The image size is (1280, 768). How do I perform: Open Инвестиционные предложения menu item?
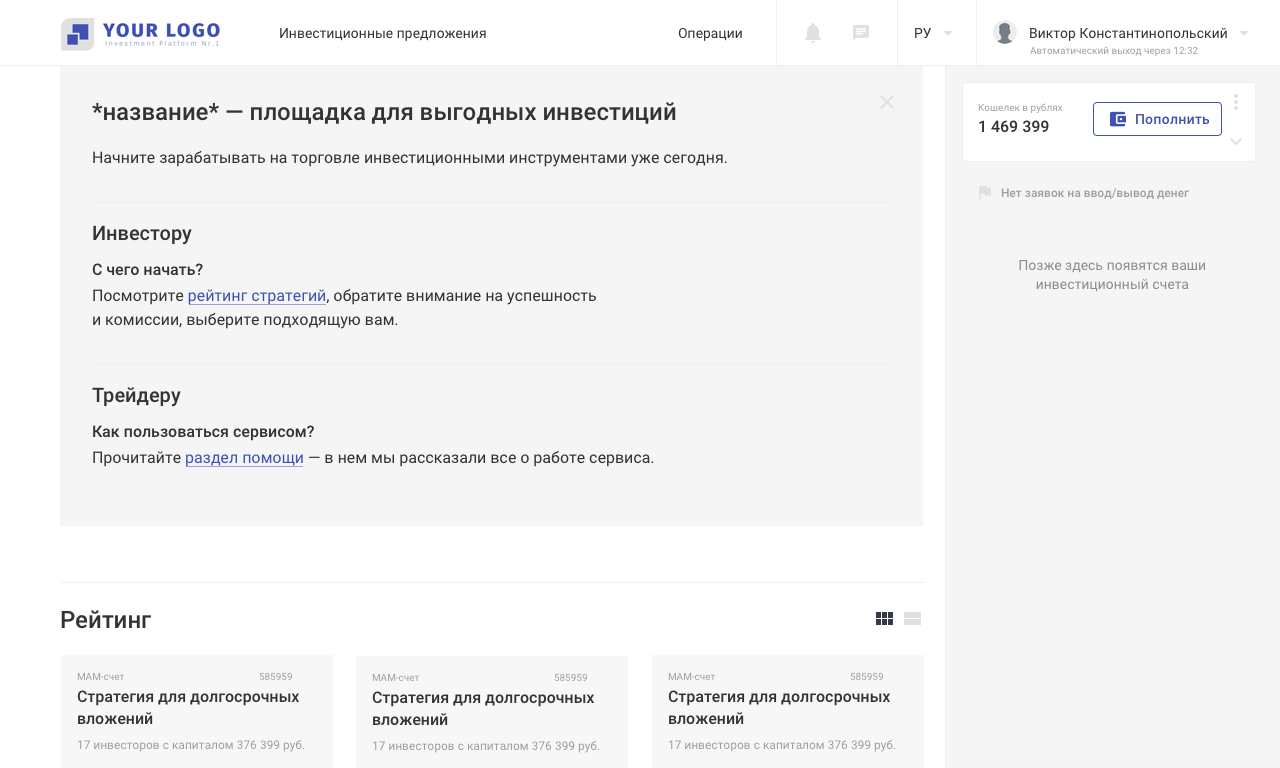pos(382,33)
